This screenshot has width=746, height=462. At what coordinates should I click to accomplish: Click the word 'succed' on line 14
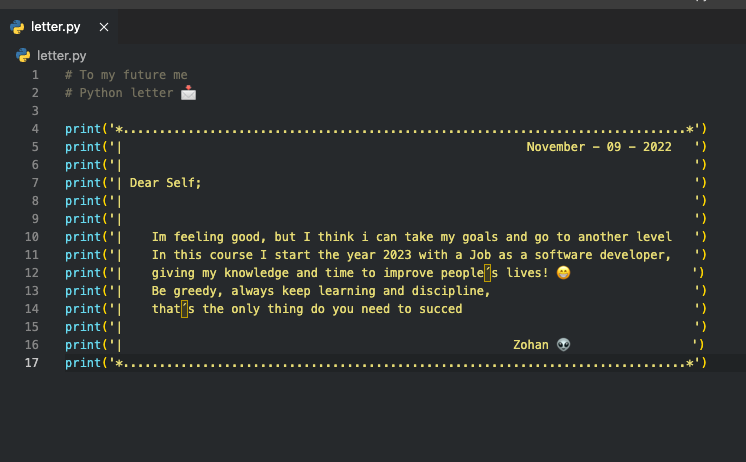(x=441, y=309)
